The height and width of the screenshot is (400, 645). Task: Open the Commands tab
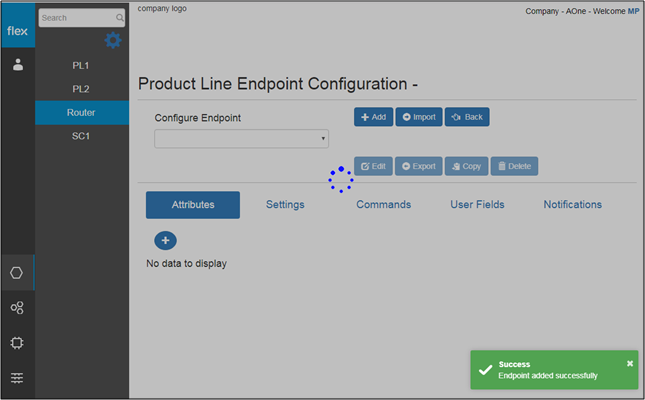click(x=383, y=204)
